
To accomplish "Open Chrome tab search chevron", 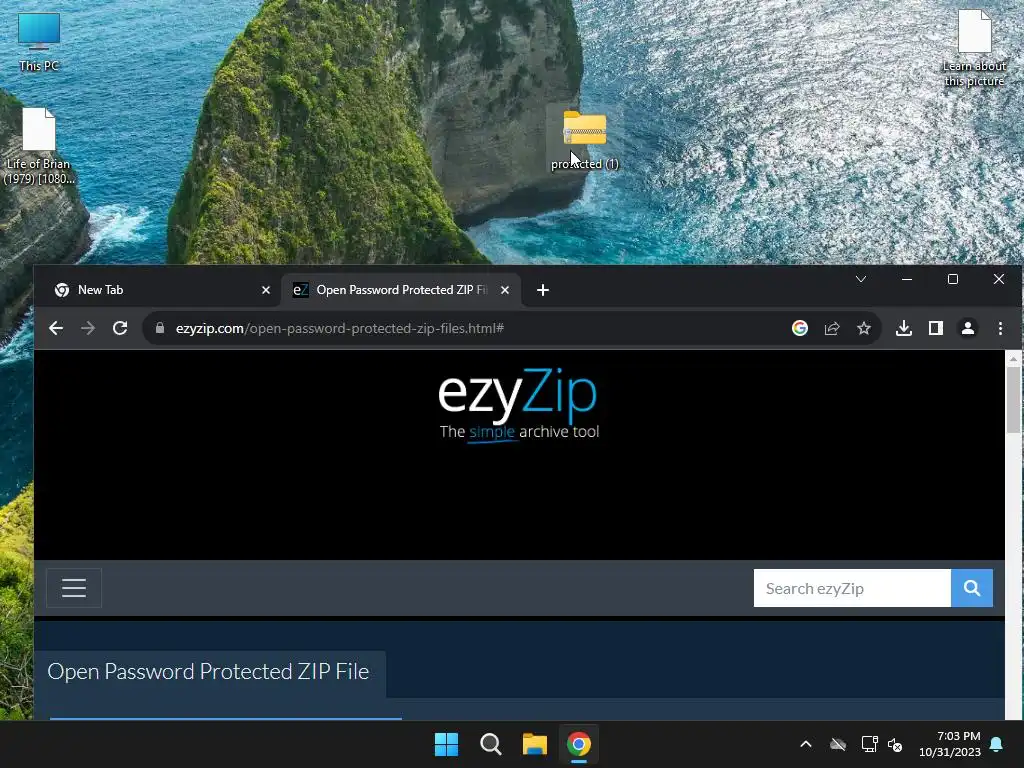I will [861, 280].
